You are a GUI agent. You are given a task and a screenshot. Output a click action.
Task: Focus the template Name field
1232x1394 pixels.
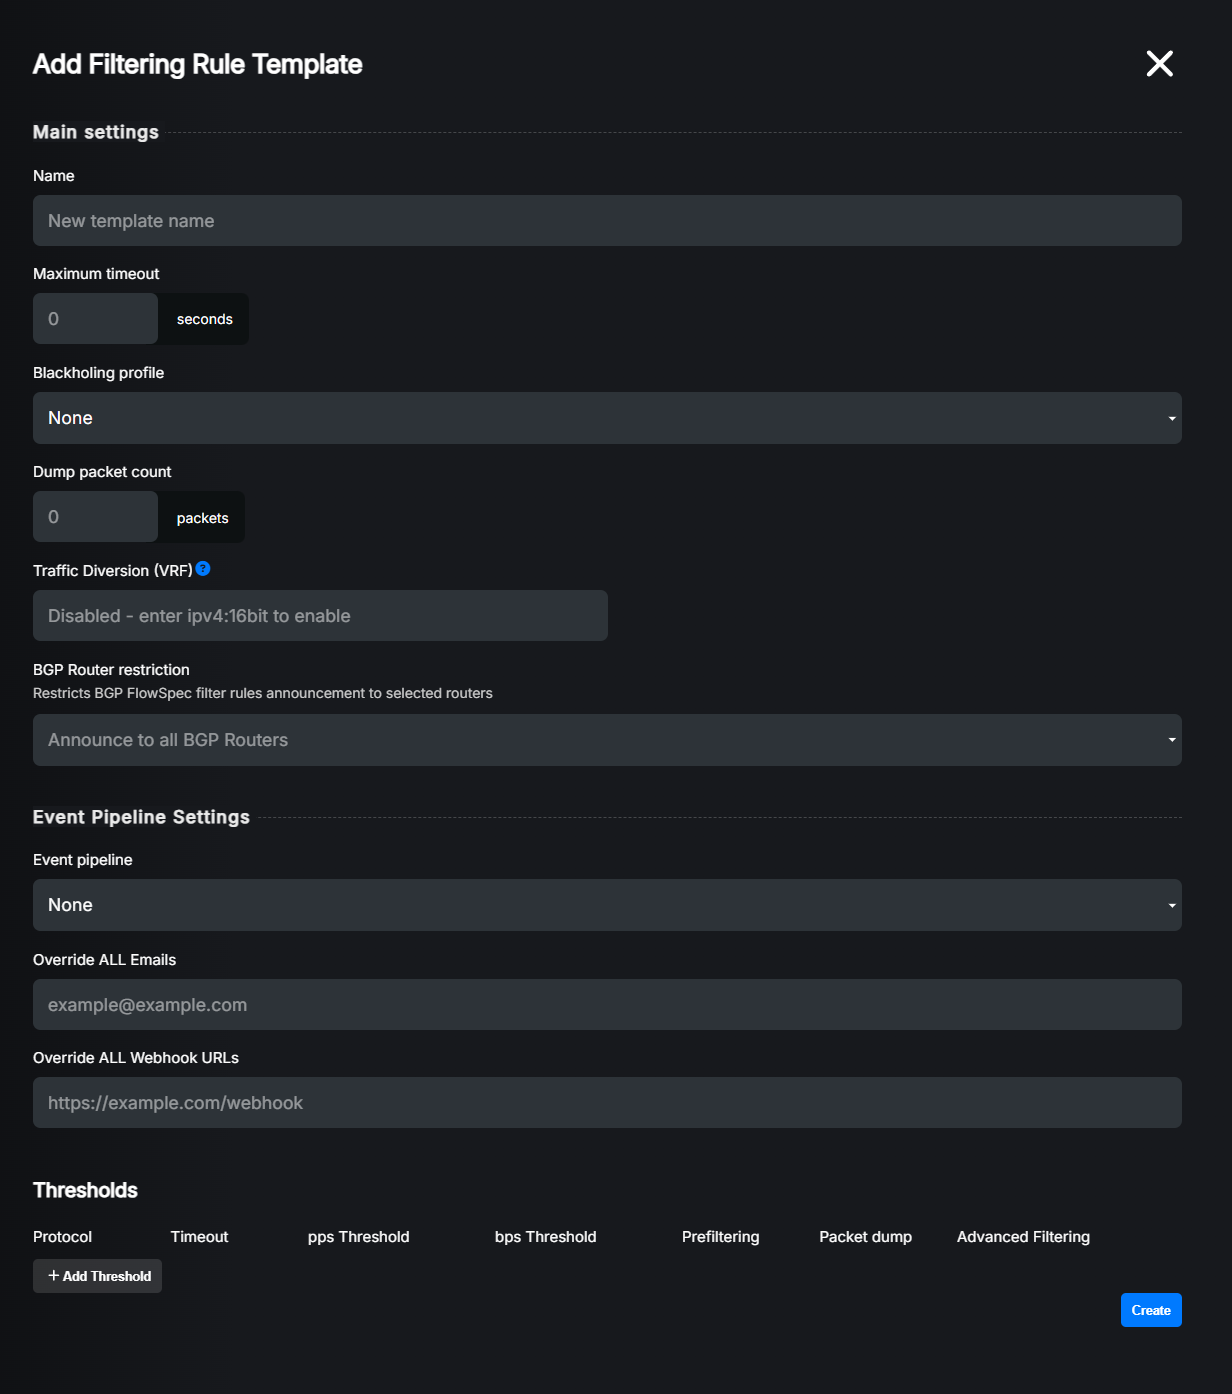point(607,221)
